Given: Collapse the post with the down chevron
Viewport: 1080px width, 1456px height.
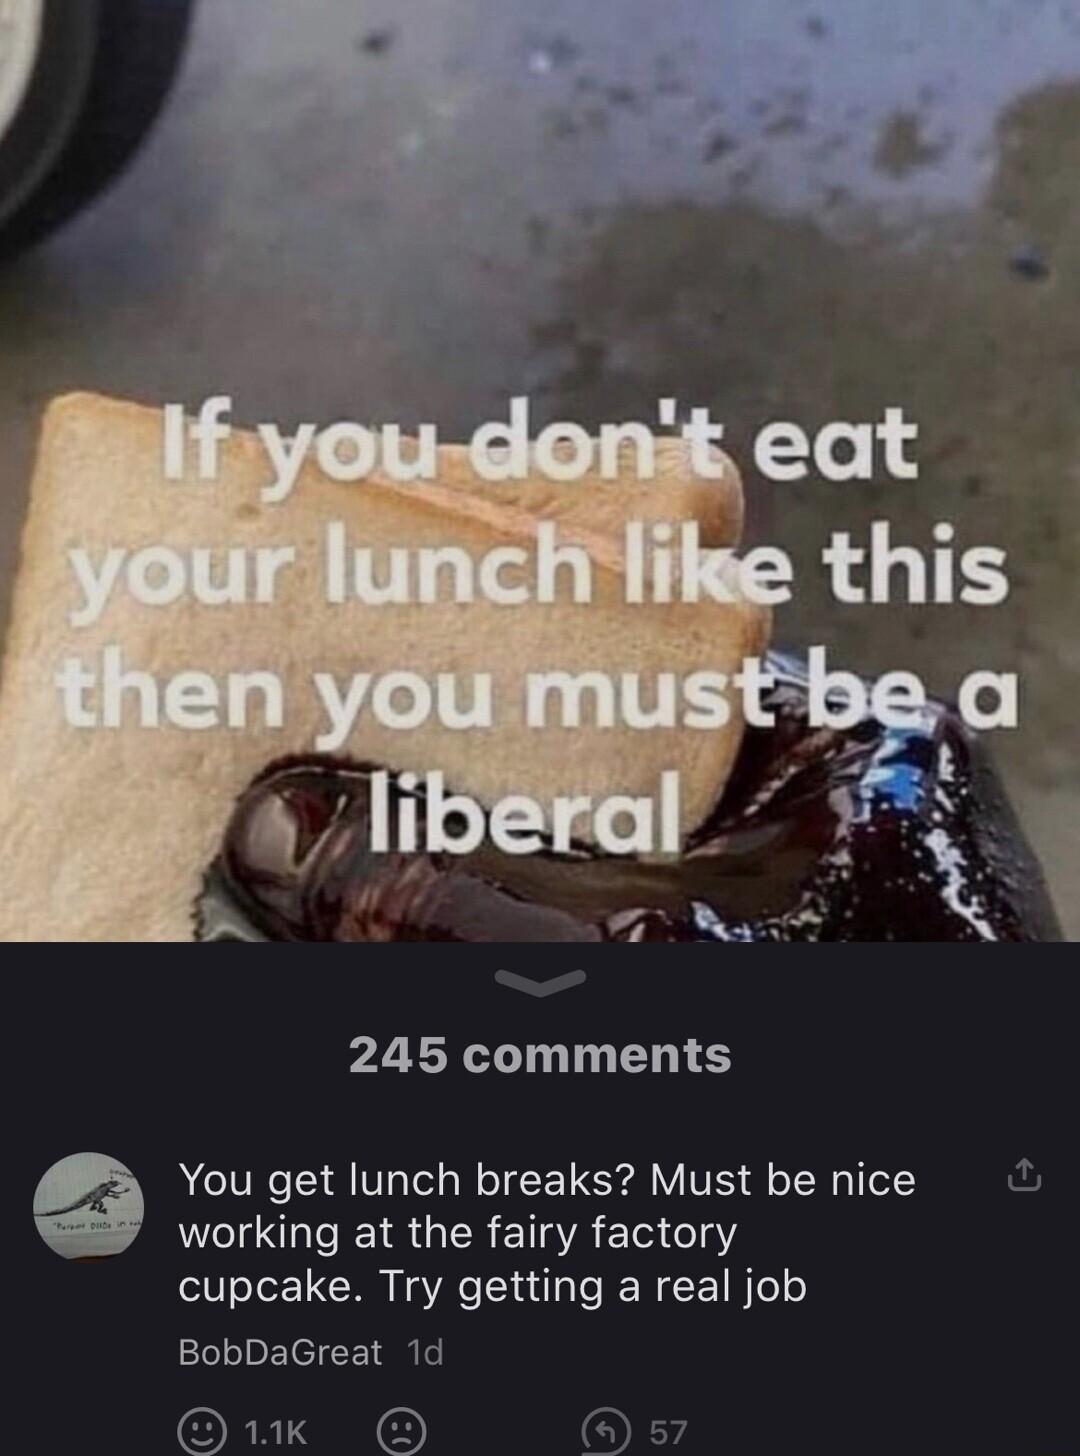Looking at the screenshot, I should (x=541, y=982).
